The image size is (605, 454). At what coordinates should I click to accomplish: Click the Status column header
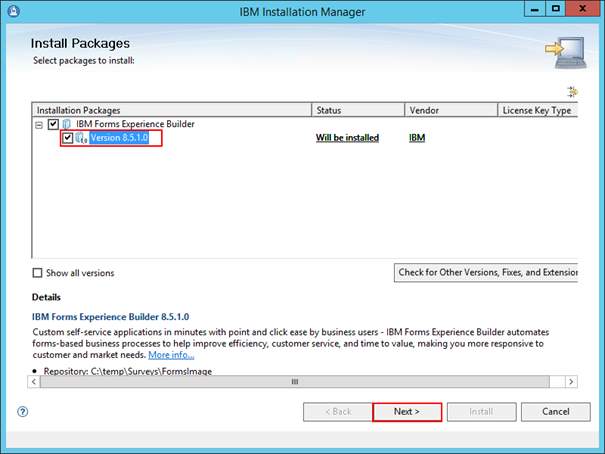click(x=358, y=110)
